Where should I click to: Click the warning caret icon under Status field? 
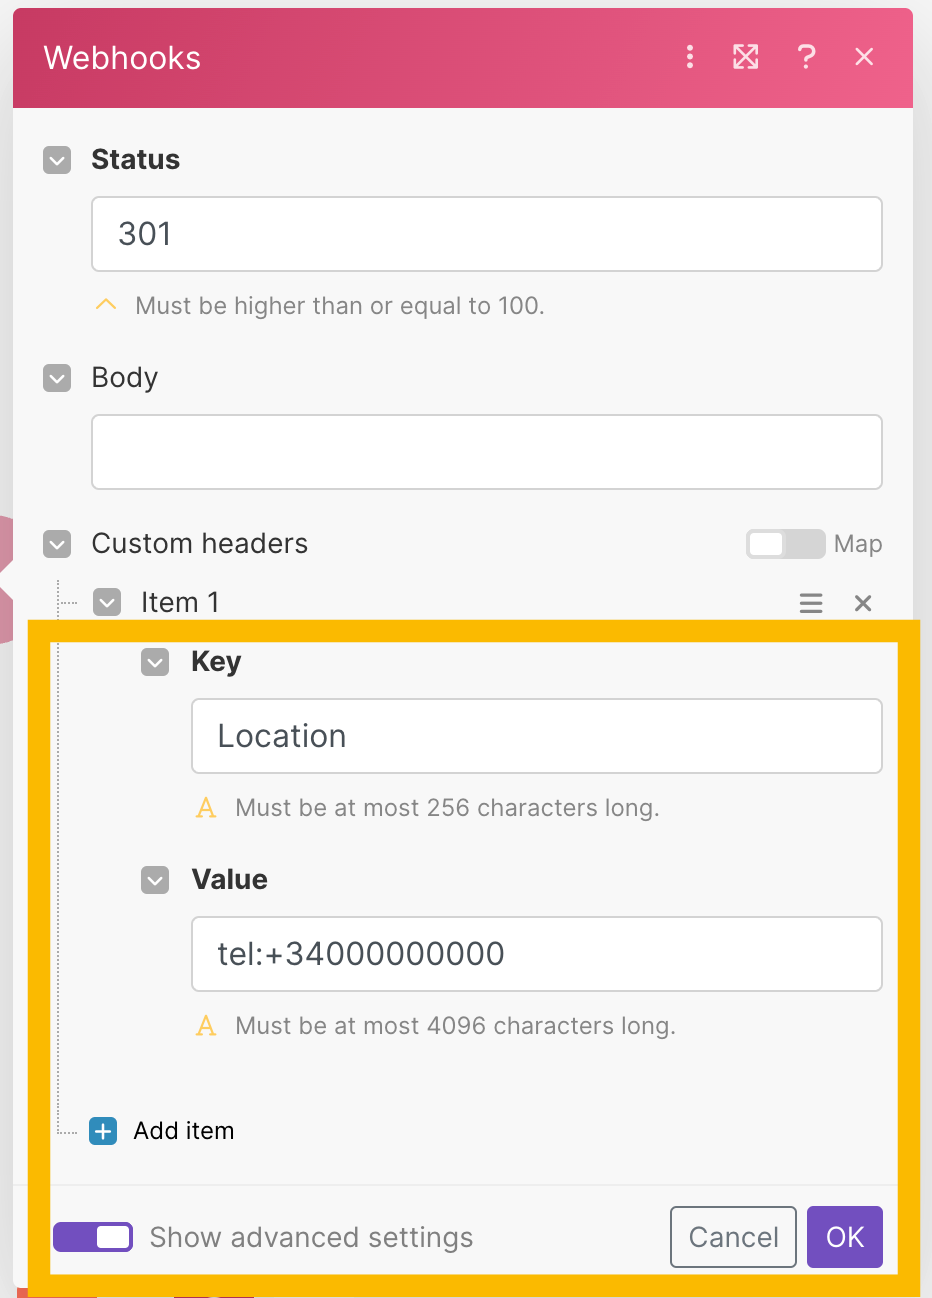point(106,305)
